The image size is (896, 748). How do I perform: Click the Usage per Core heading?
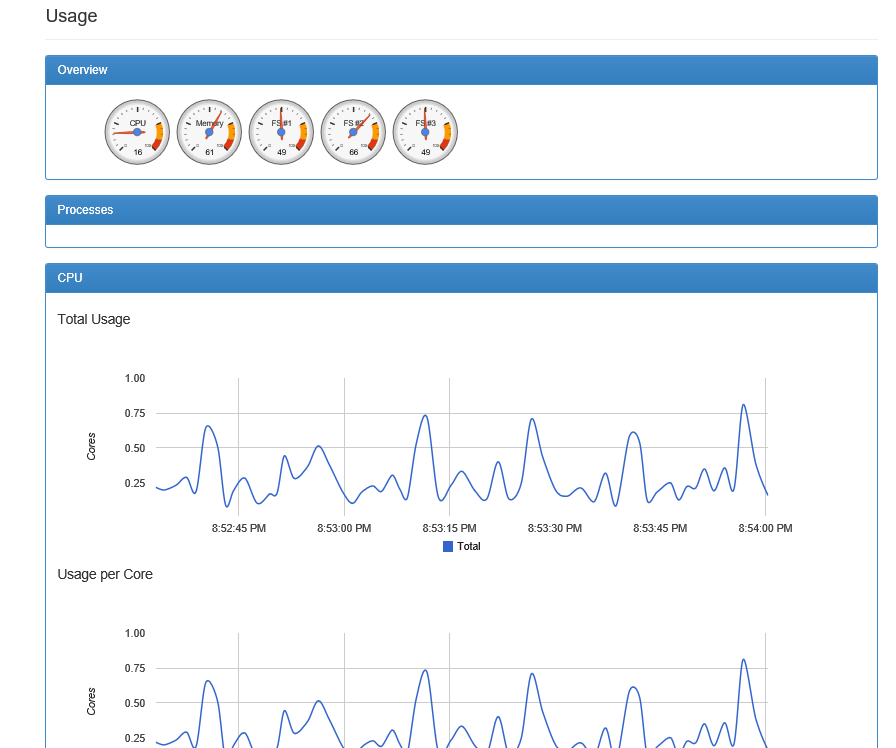(105, 574)
